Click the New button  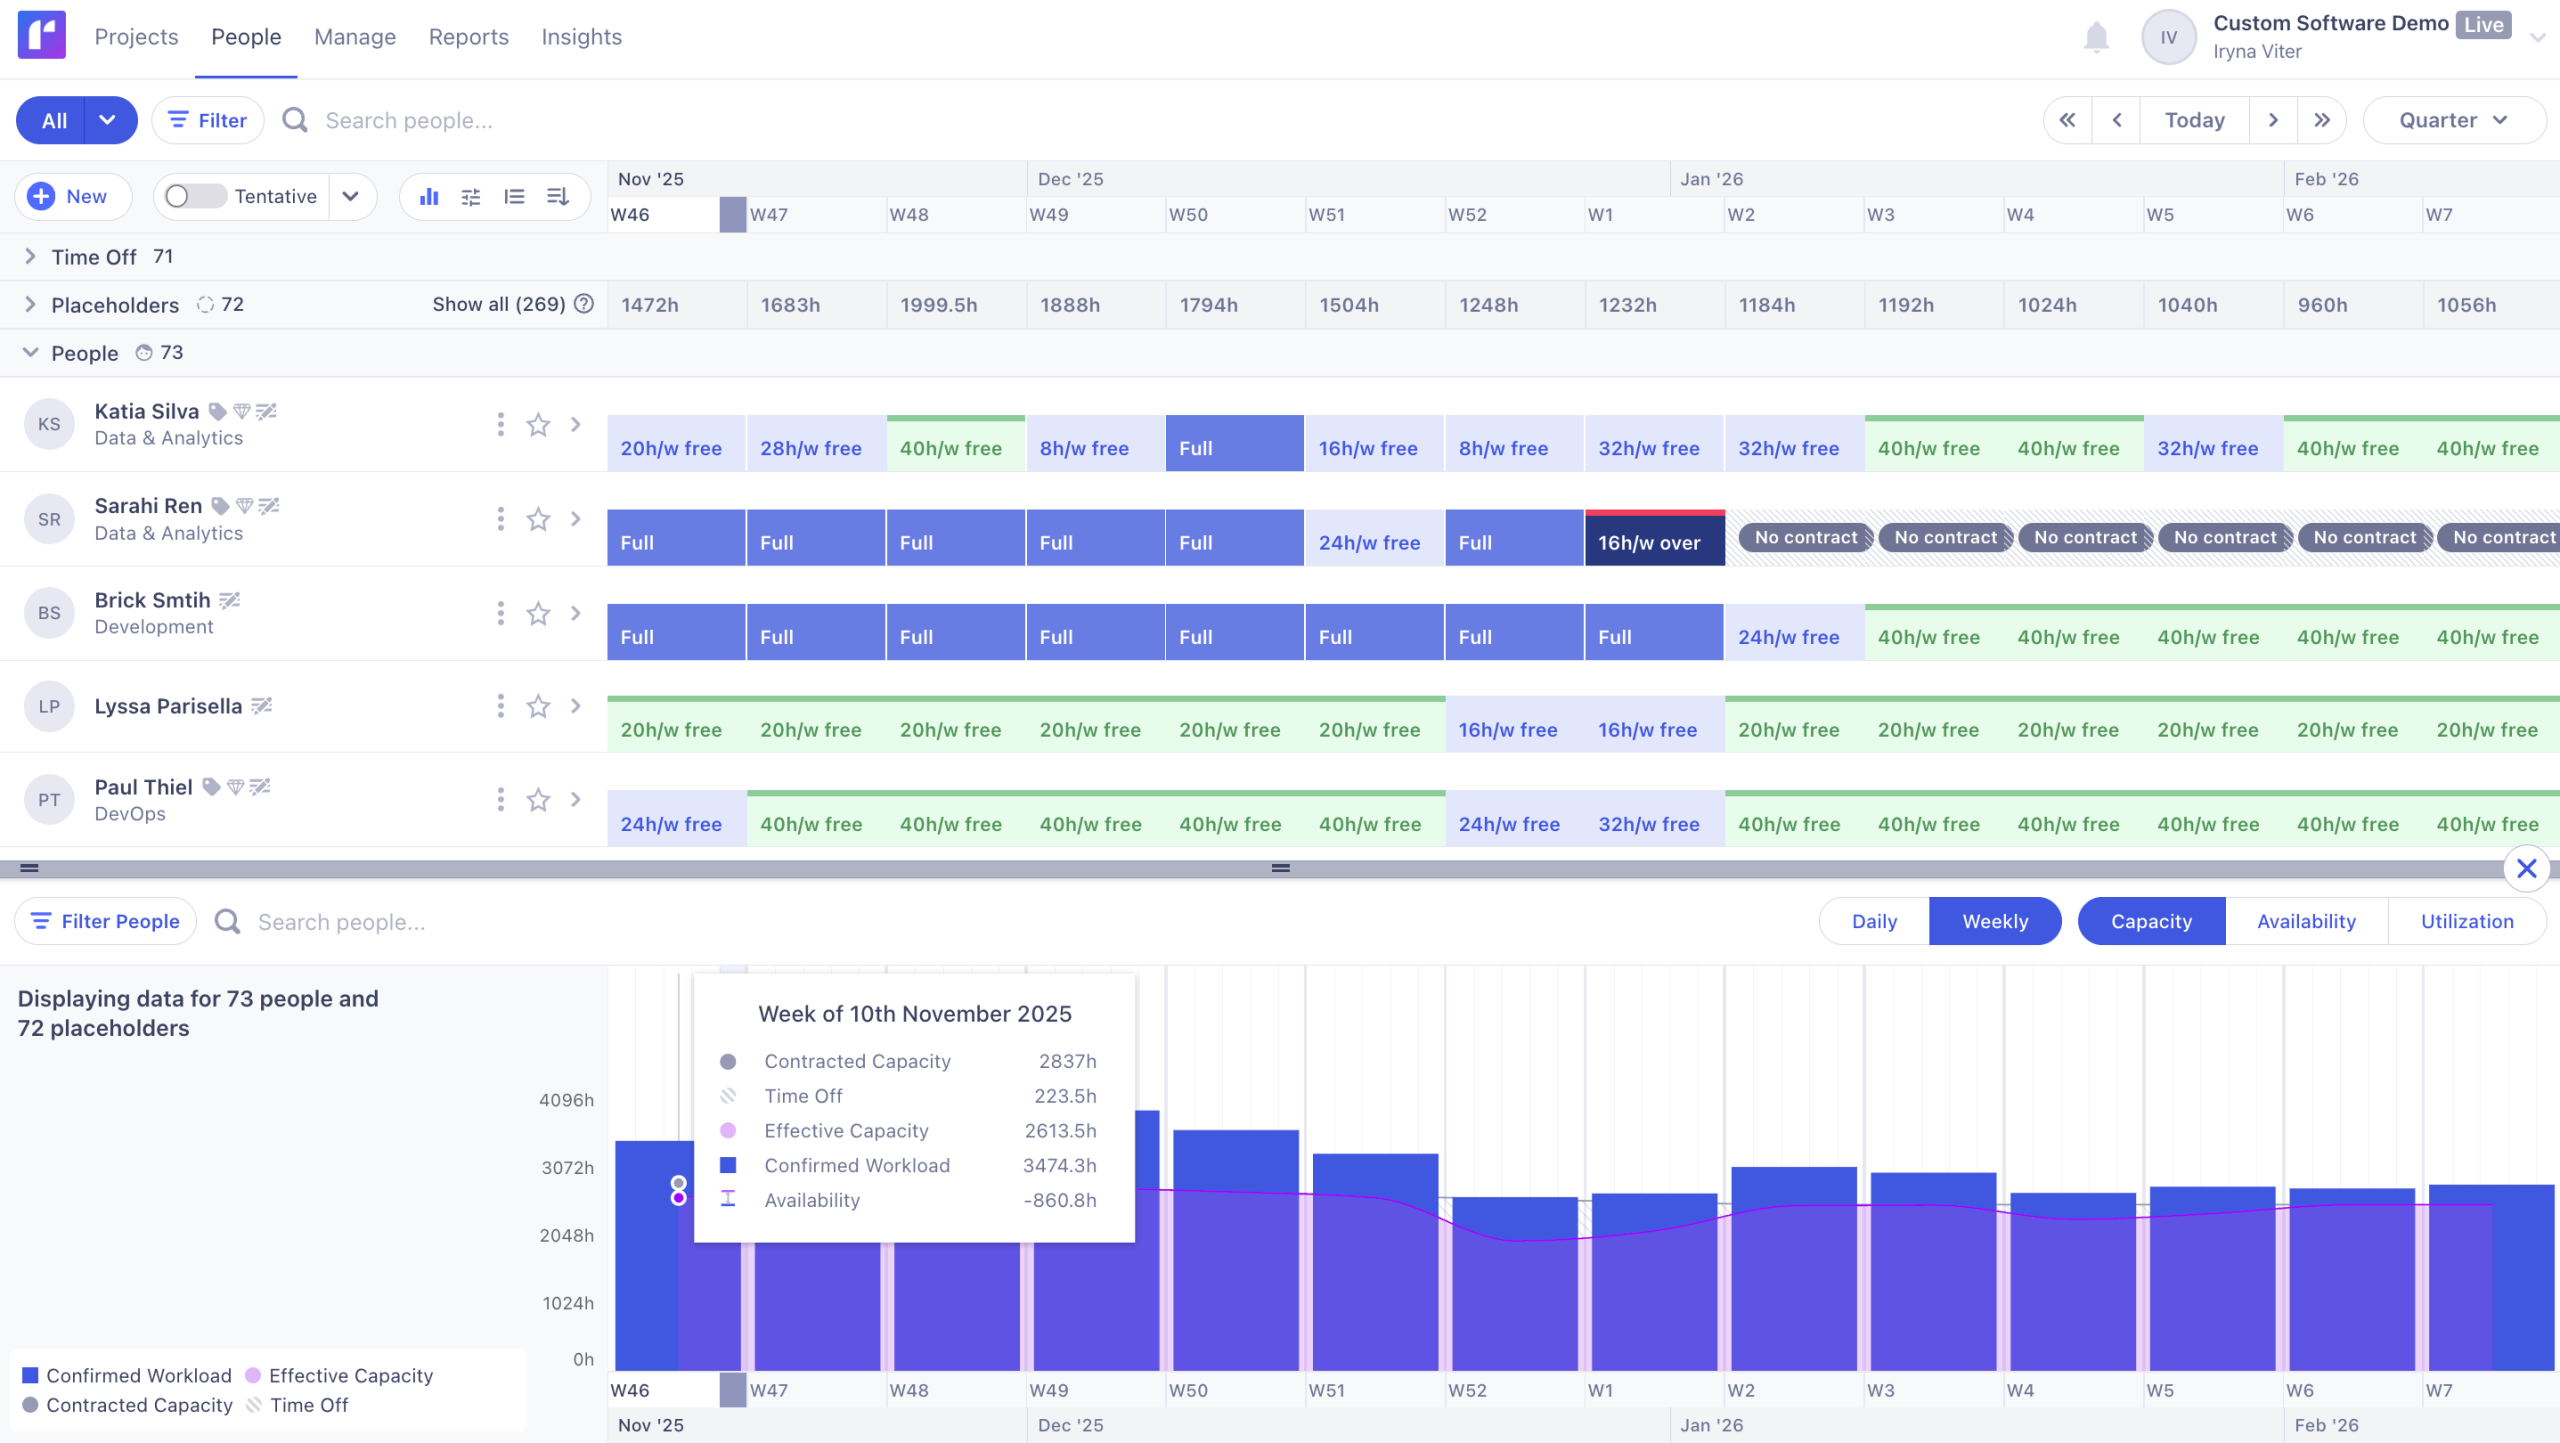pyautogui.click(x=72, y=196)
